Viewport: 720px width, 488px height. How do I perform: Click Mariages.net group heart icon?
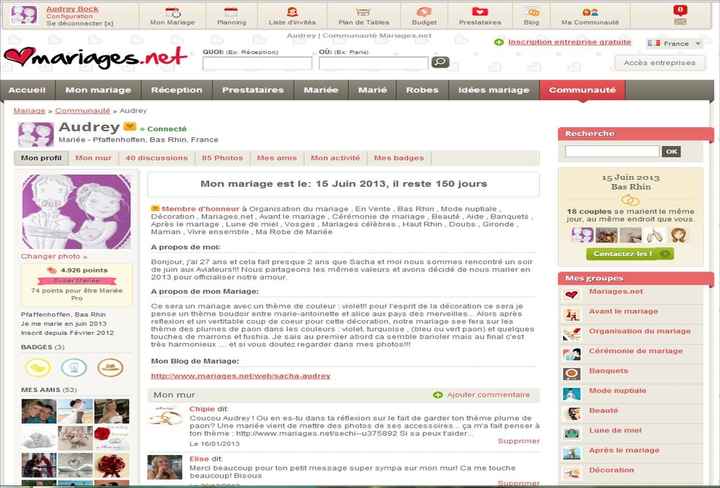tap(571, 295)
